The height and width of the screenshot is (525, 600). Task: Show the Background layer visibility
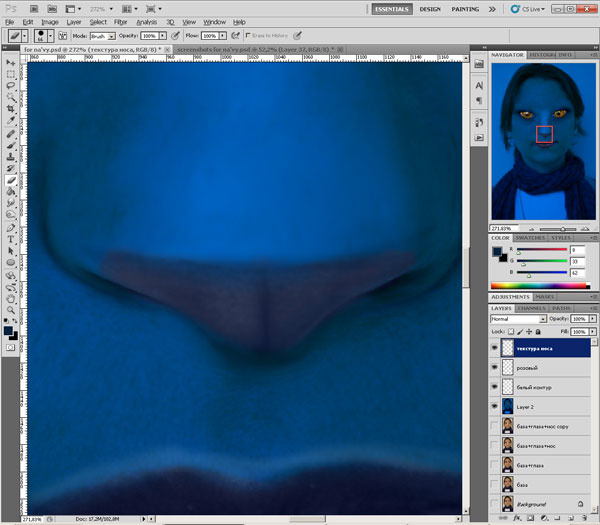(496, 505)
